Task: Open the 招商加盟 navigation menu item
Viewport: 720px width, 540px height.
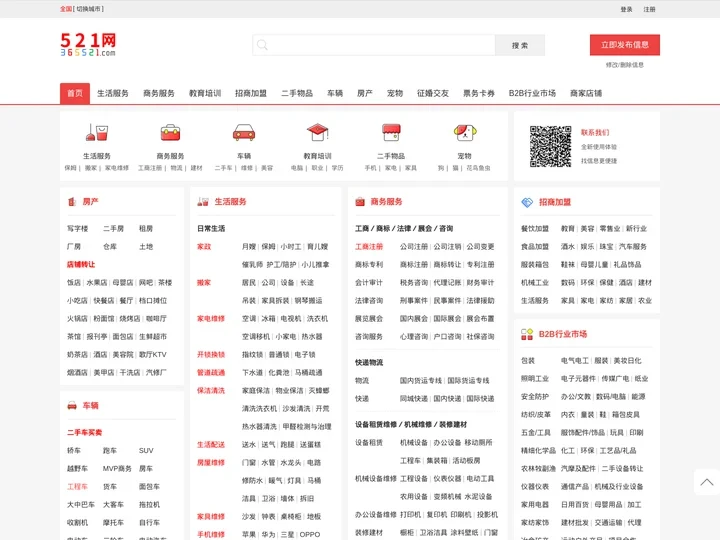Action: [x=251, y=93]
